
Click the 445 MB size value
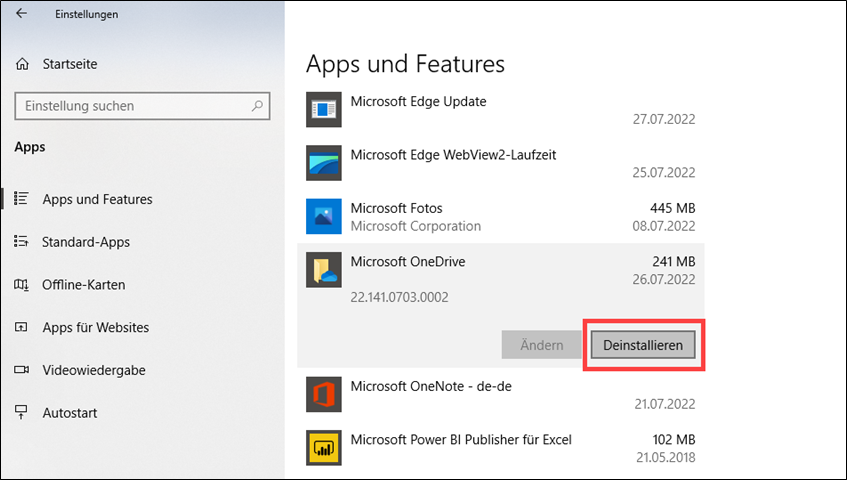click(673, 208)
